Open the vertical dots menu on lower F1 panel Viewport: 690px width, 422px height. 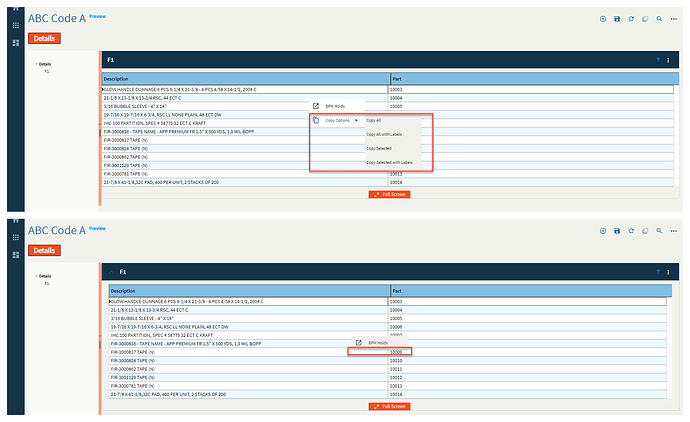coord(668,272)
